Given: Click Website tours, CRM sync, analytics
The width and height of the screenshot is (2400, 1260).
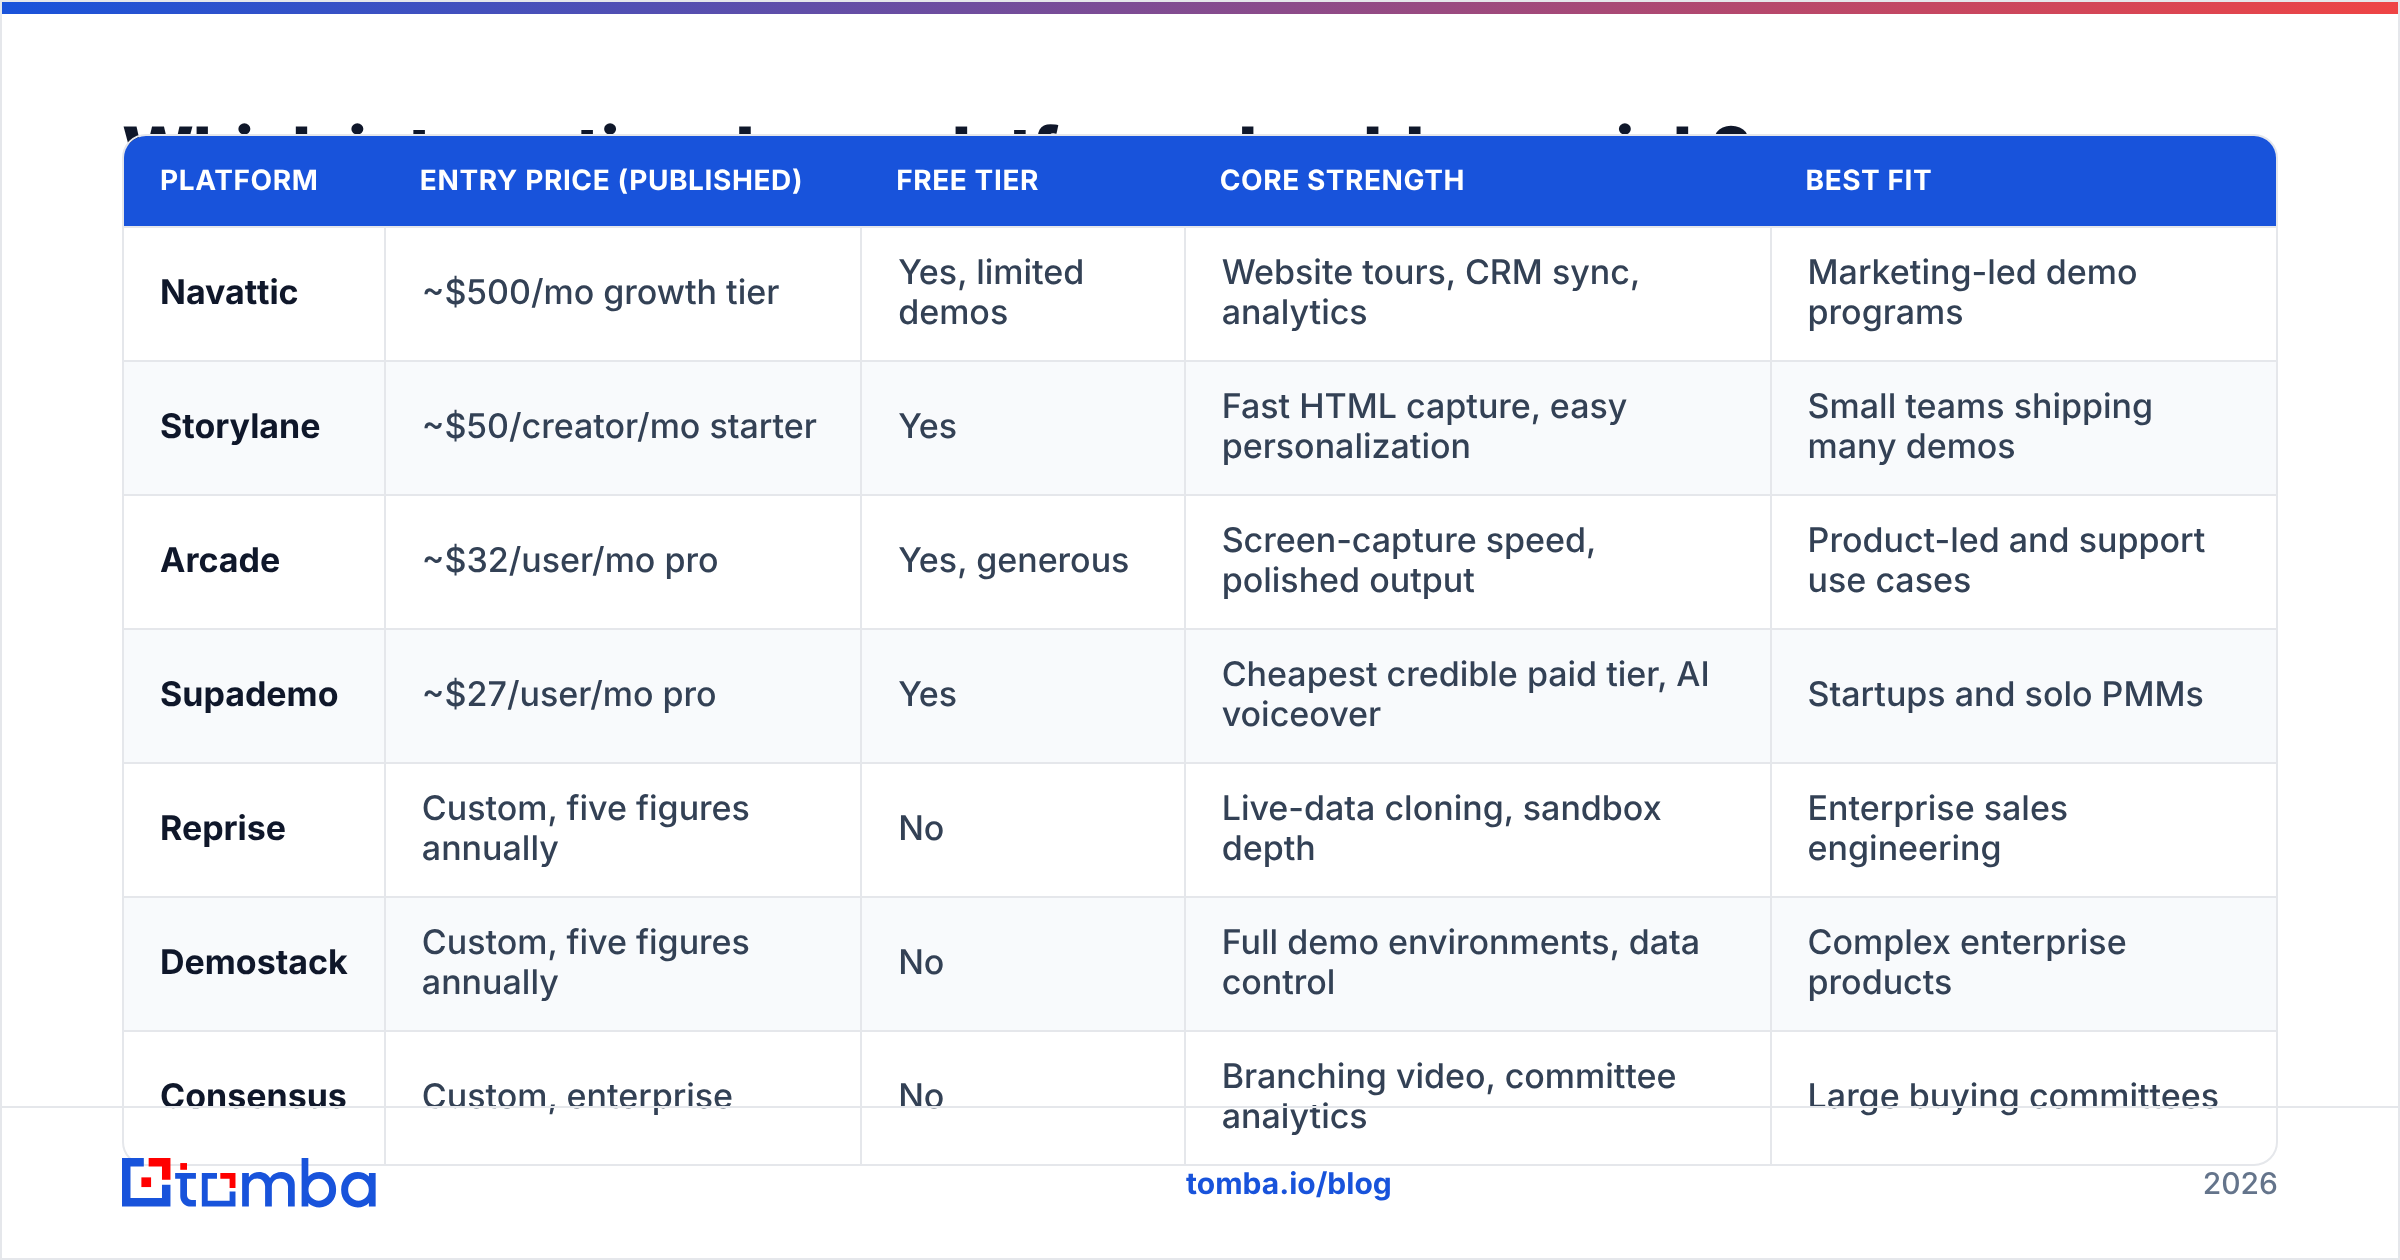Looking at the screenshot, I should [x=1431, y=292].
